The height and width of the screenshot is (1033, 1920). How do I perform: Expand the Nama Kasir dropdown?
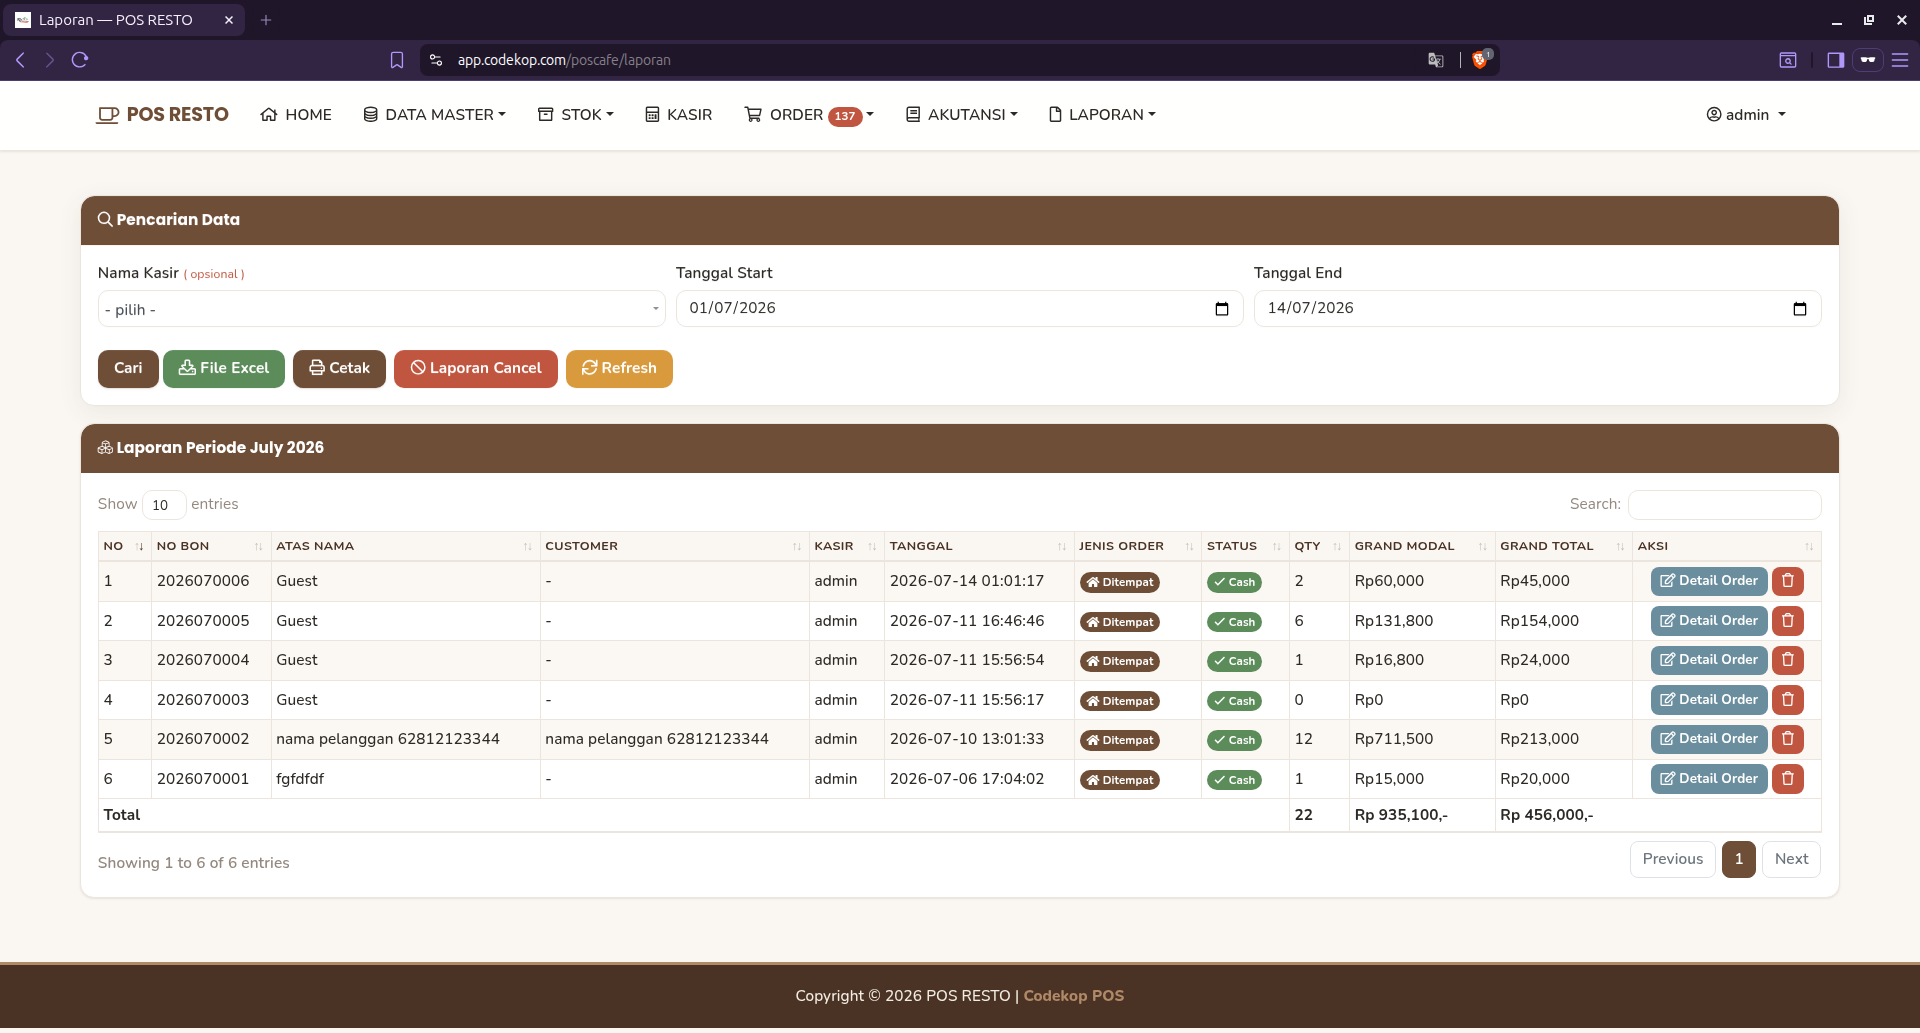pos(382,309)
